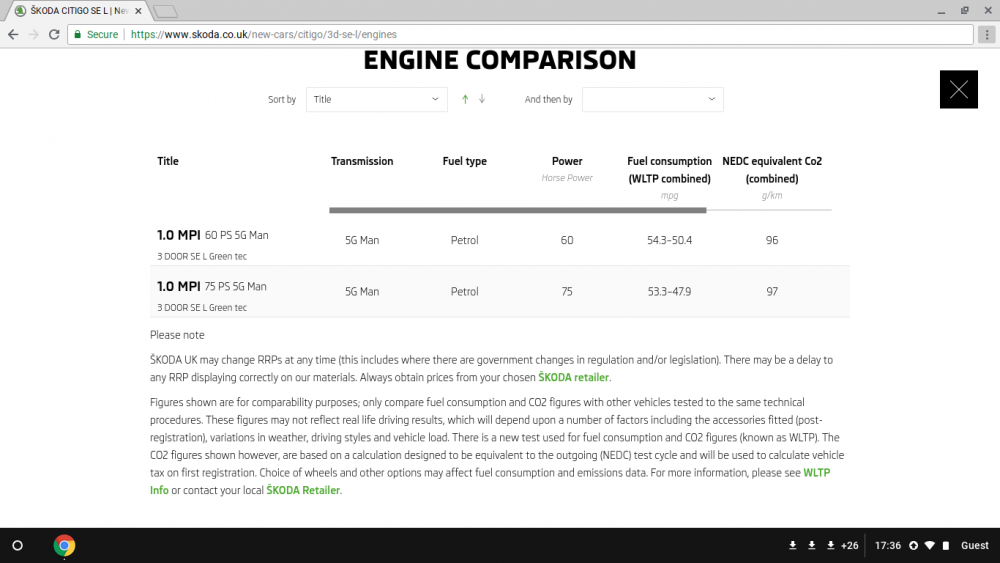Reload the page with refresh icon
Viewport: 1000px width, 563px height.
click(54, 34)
